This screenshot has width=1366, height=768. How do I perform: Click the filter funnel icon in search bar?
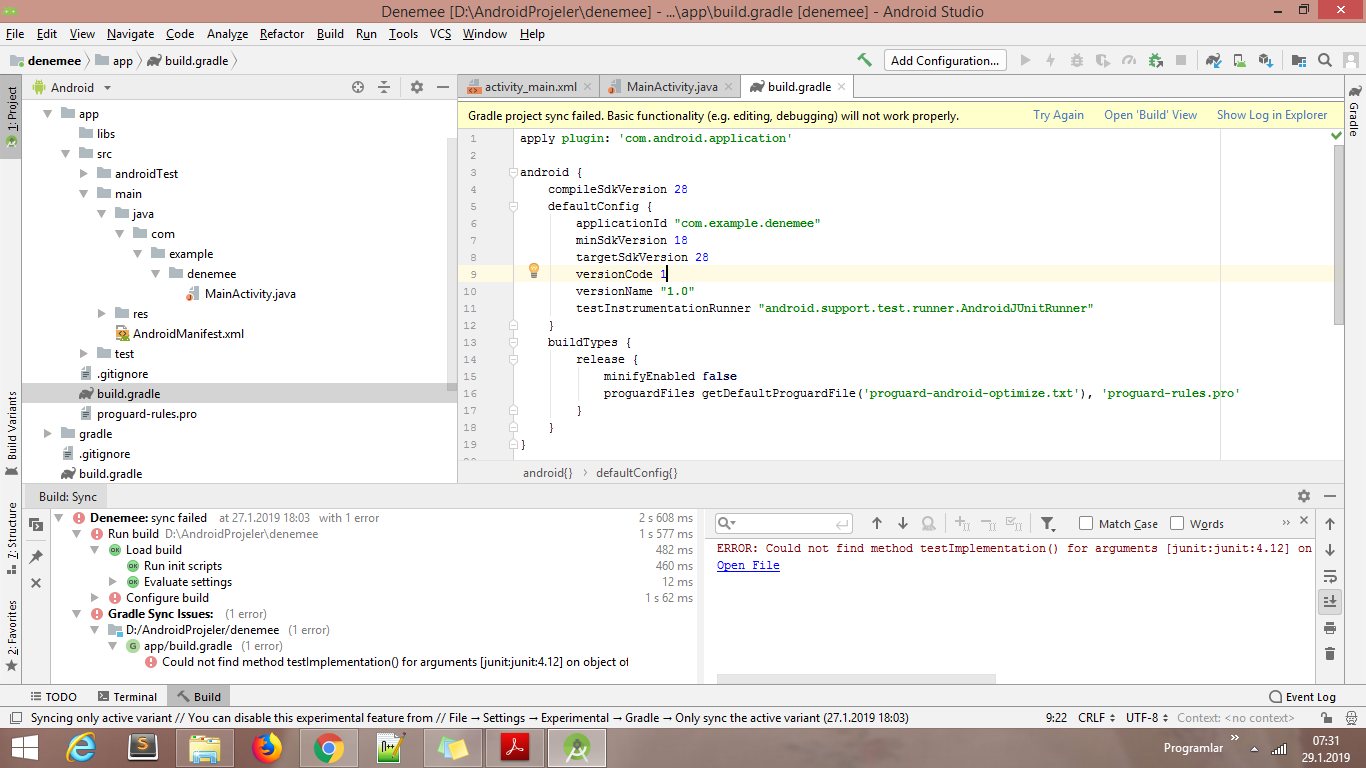pyautogui.click(x=1047, y=523)
